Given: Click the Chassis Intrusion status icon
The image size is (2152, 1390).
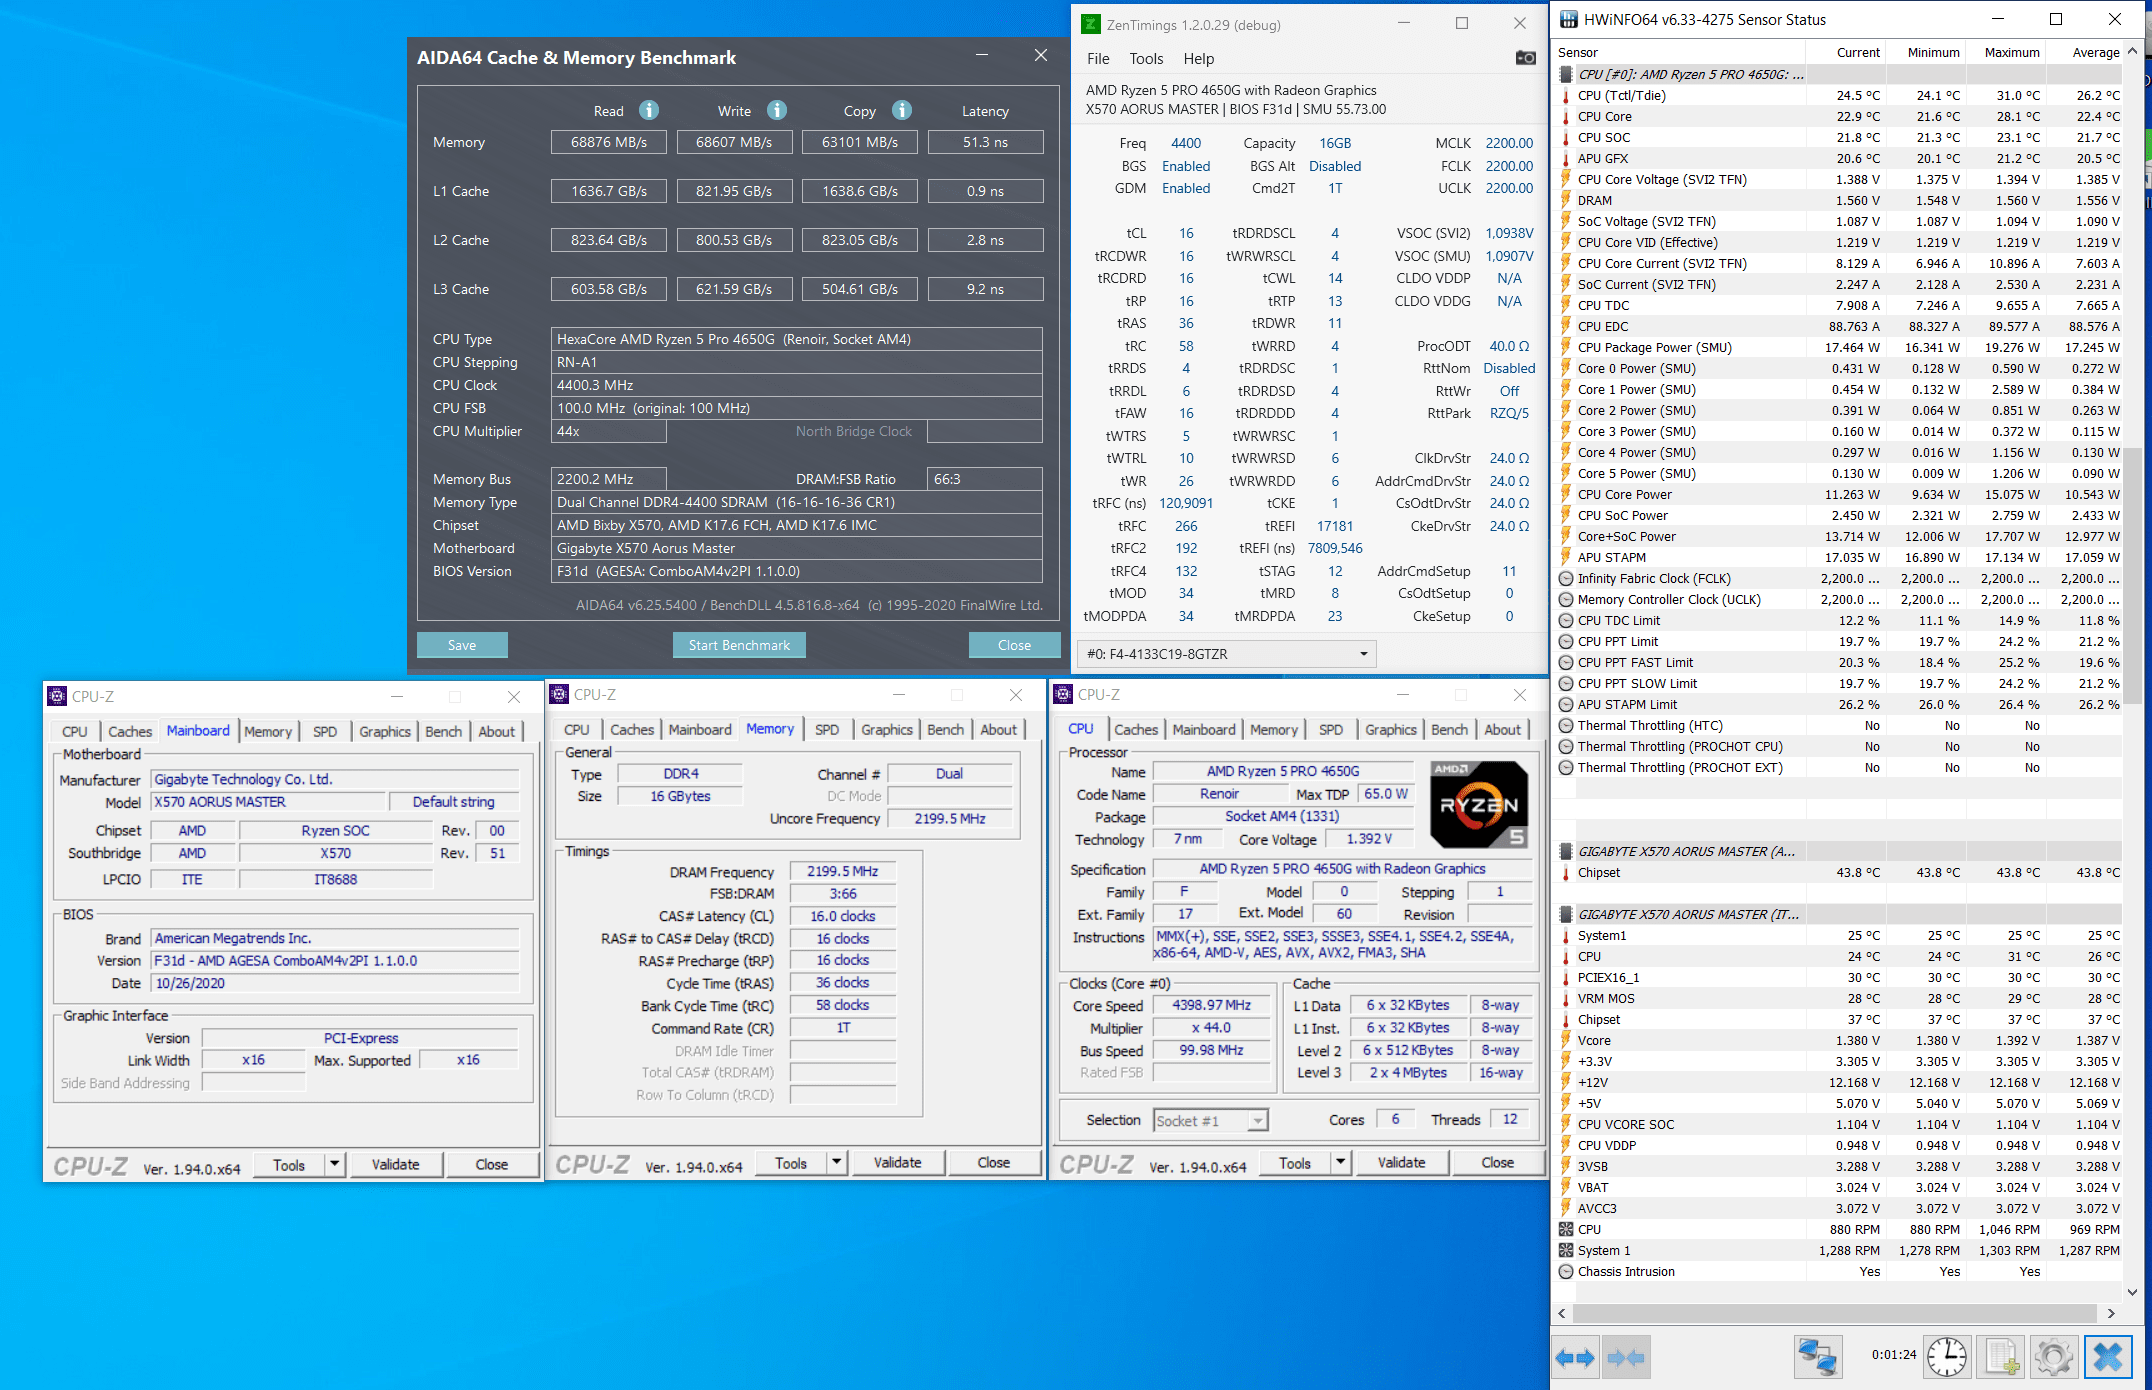Looking at the screenshot, I should (x=1566, y=1271).
